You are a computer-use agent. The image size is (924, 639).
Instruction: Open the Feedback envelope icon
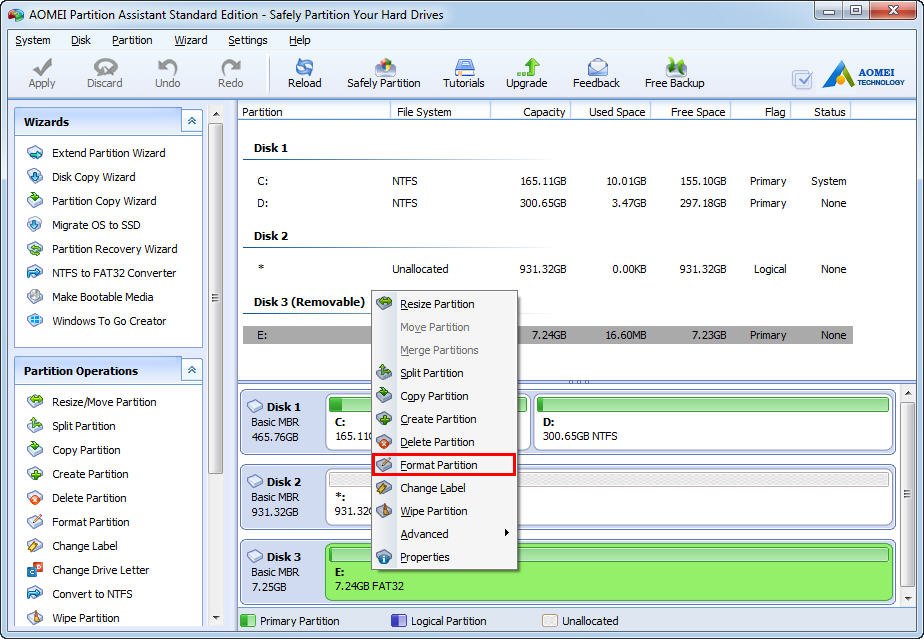596,67
